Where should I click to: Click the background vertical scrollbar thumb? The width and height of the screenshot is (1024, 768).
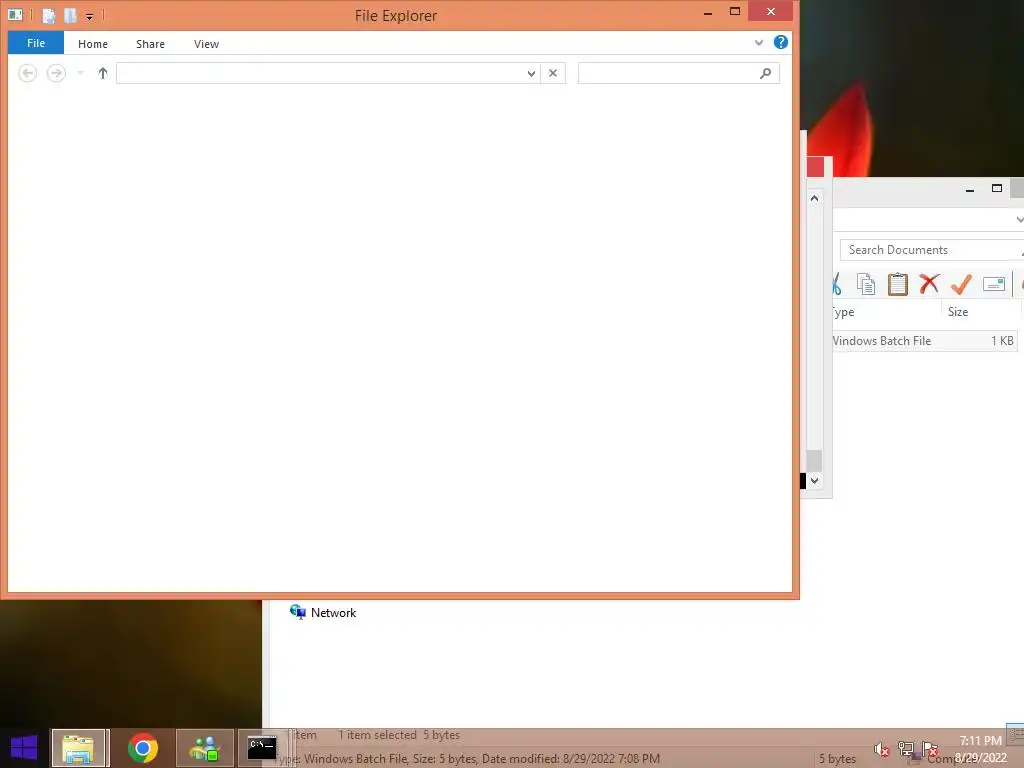pyautogui.click(x=814, y=460)
